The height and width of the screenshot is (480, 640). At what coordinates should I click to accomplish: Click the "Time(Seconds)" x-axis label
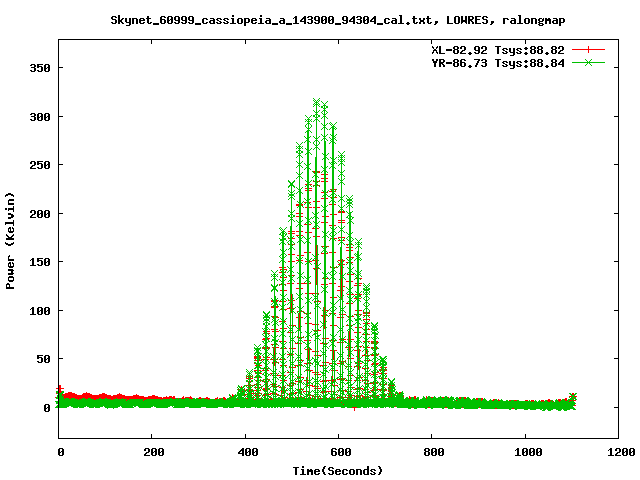(338, 470)
